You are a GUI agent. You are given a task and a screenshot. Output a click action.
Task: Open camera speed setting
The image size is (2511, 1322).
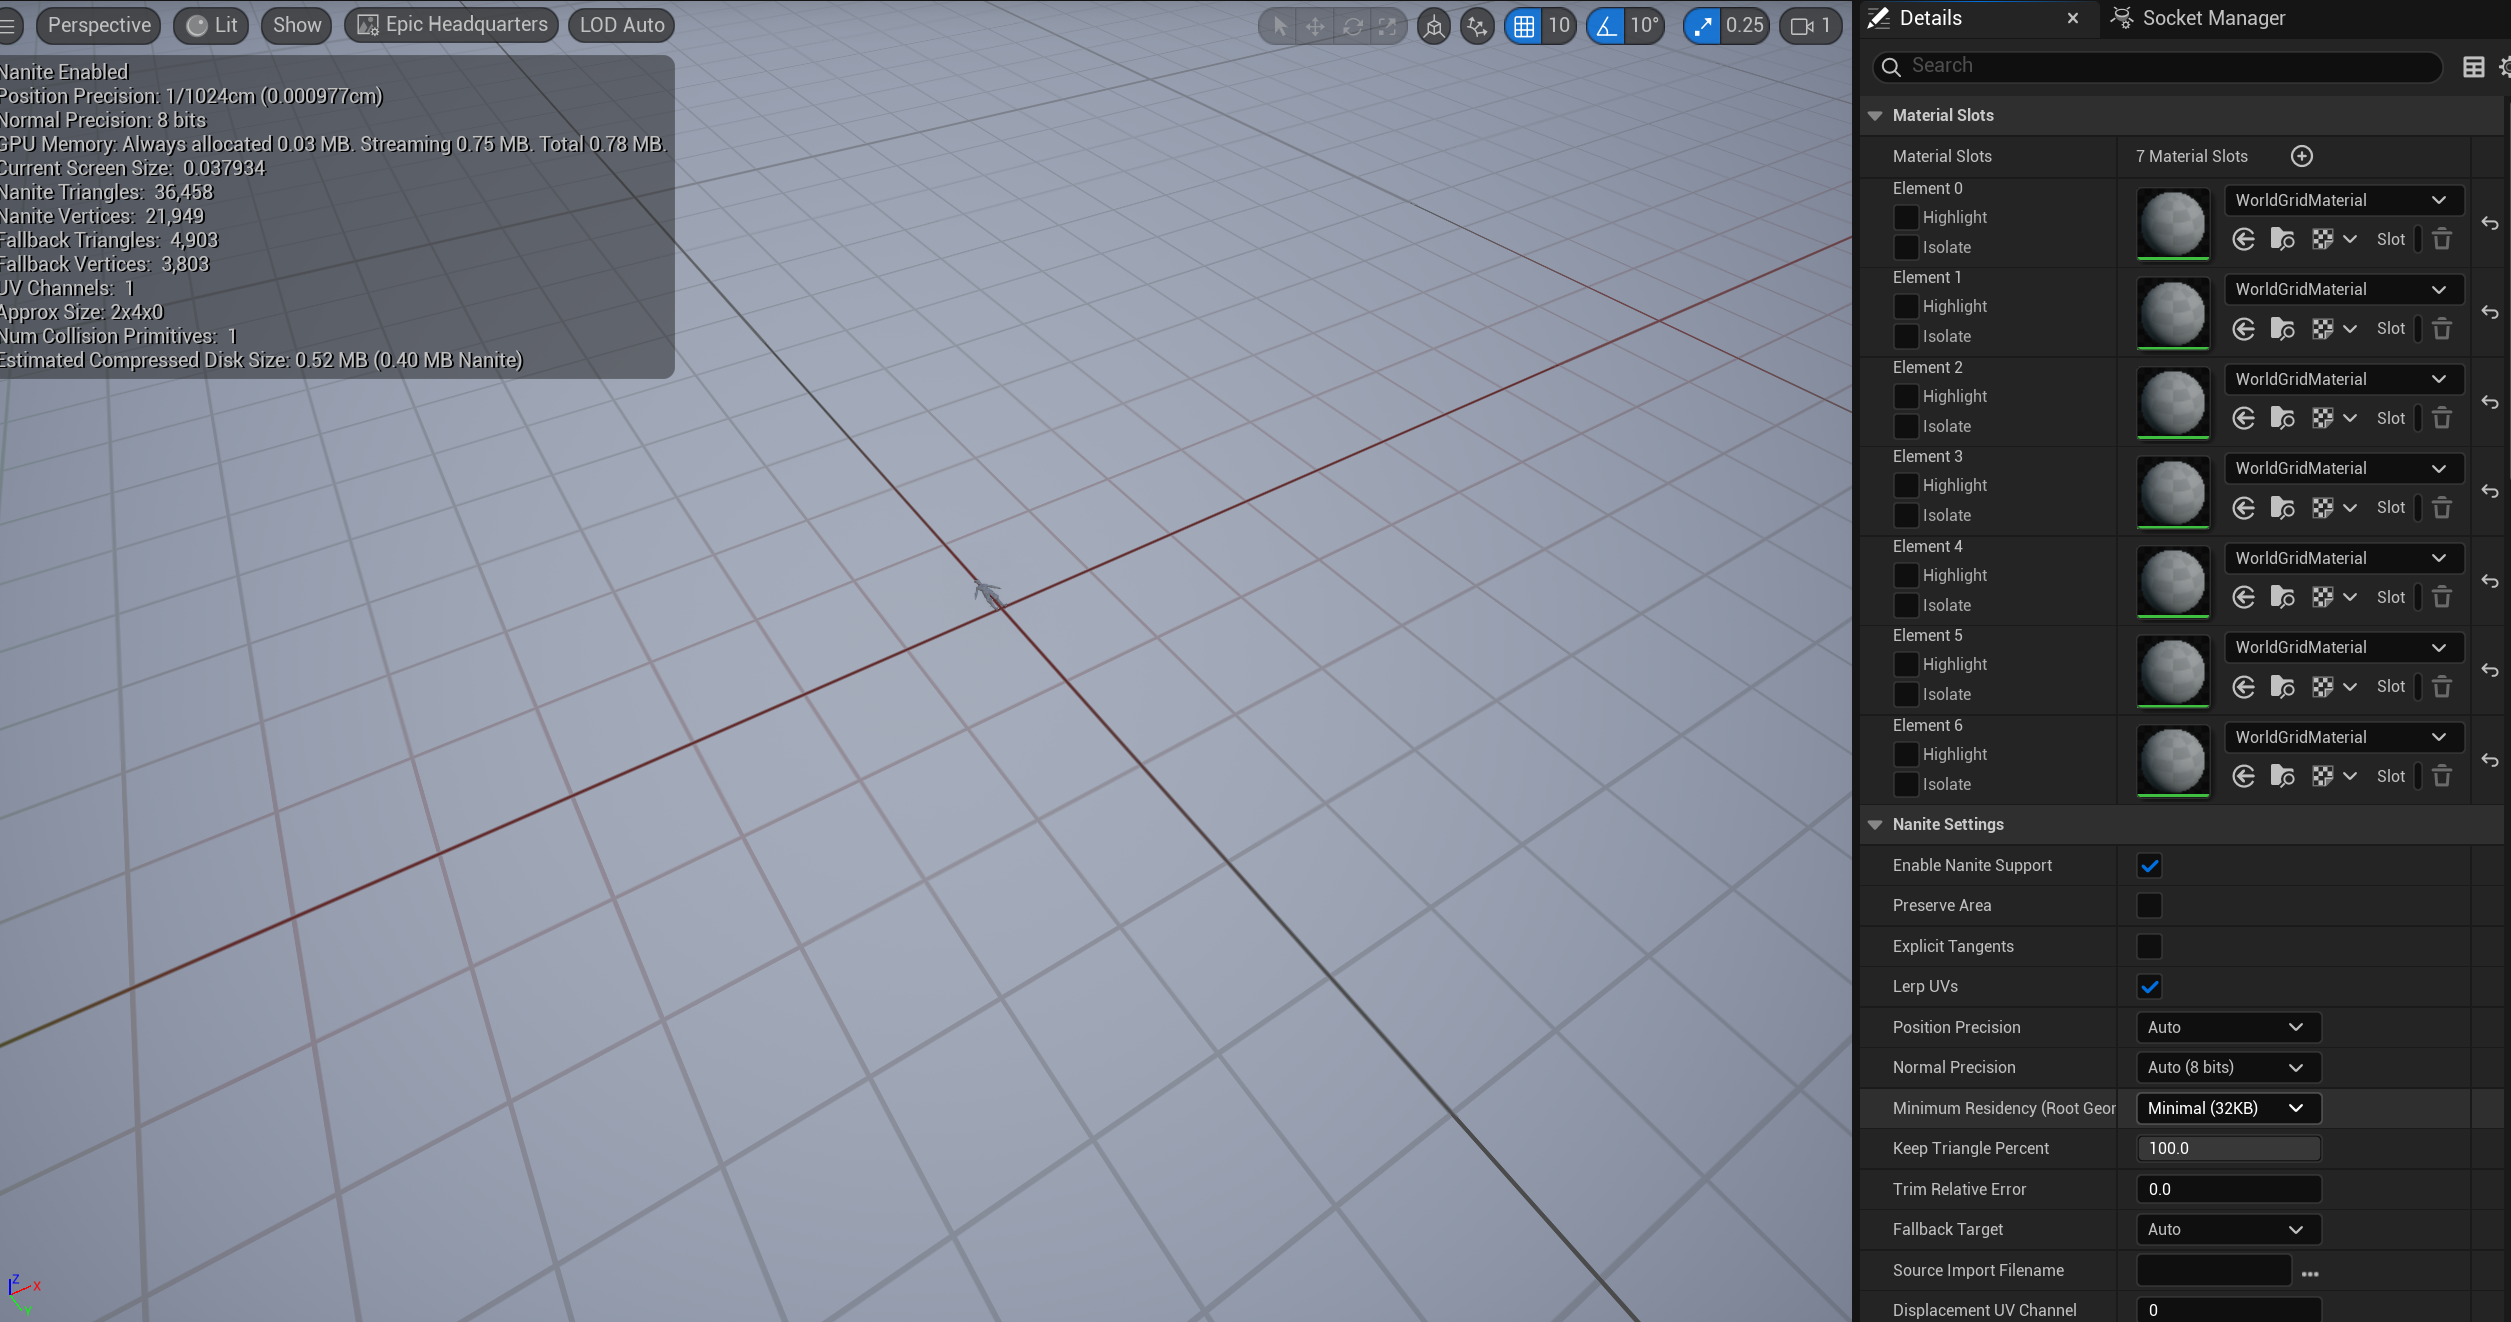[x=1810, y=26]
